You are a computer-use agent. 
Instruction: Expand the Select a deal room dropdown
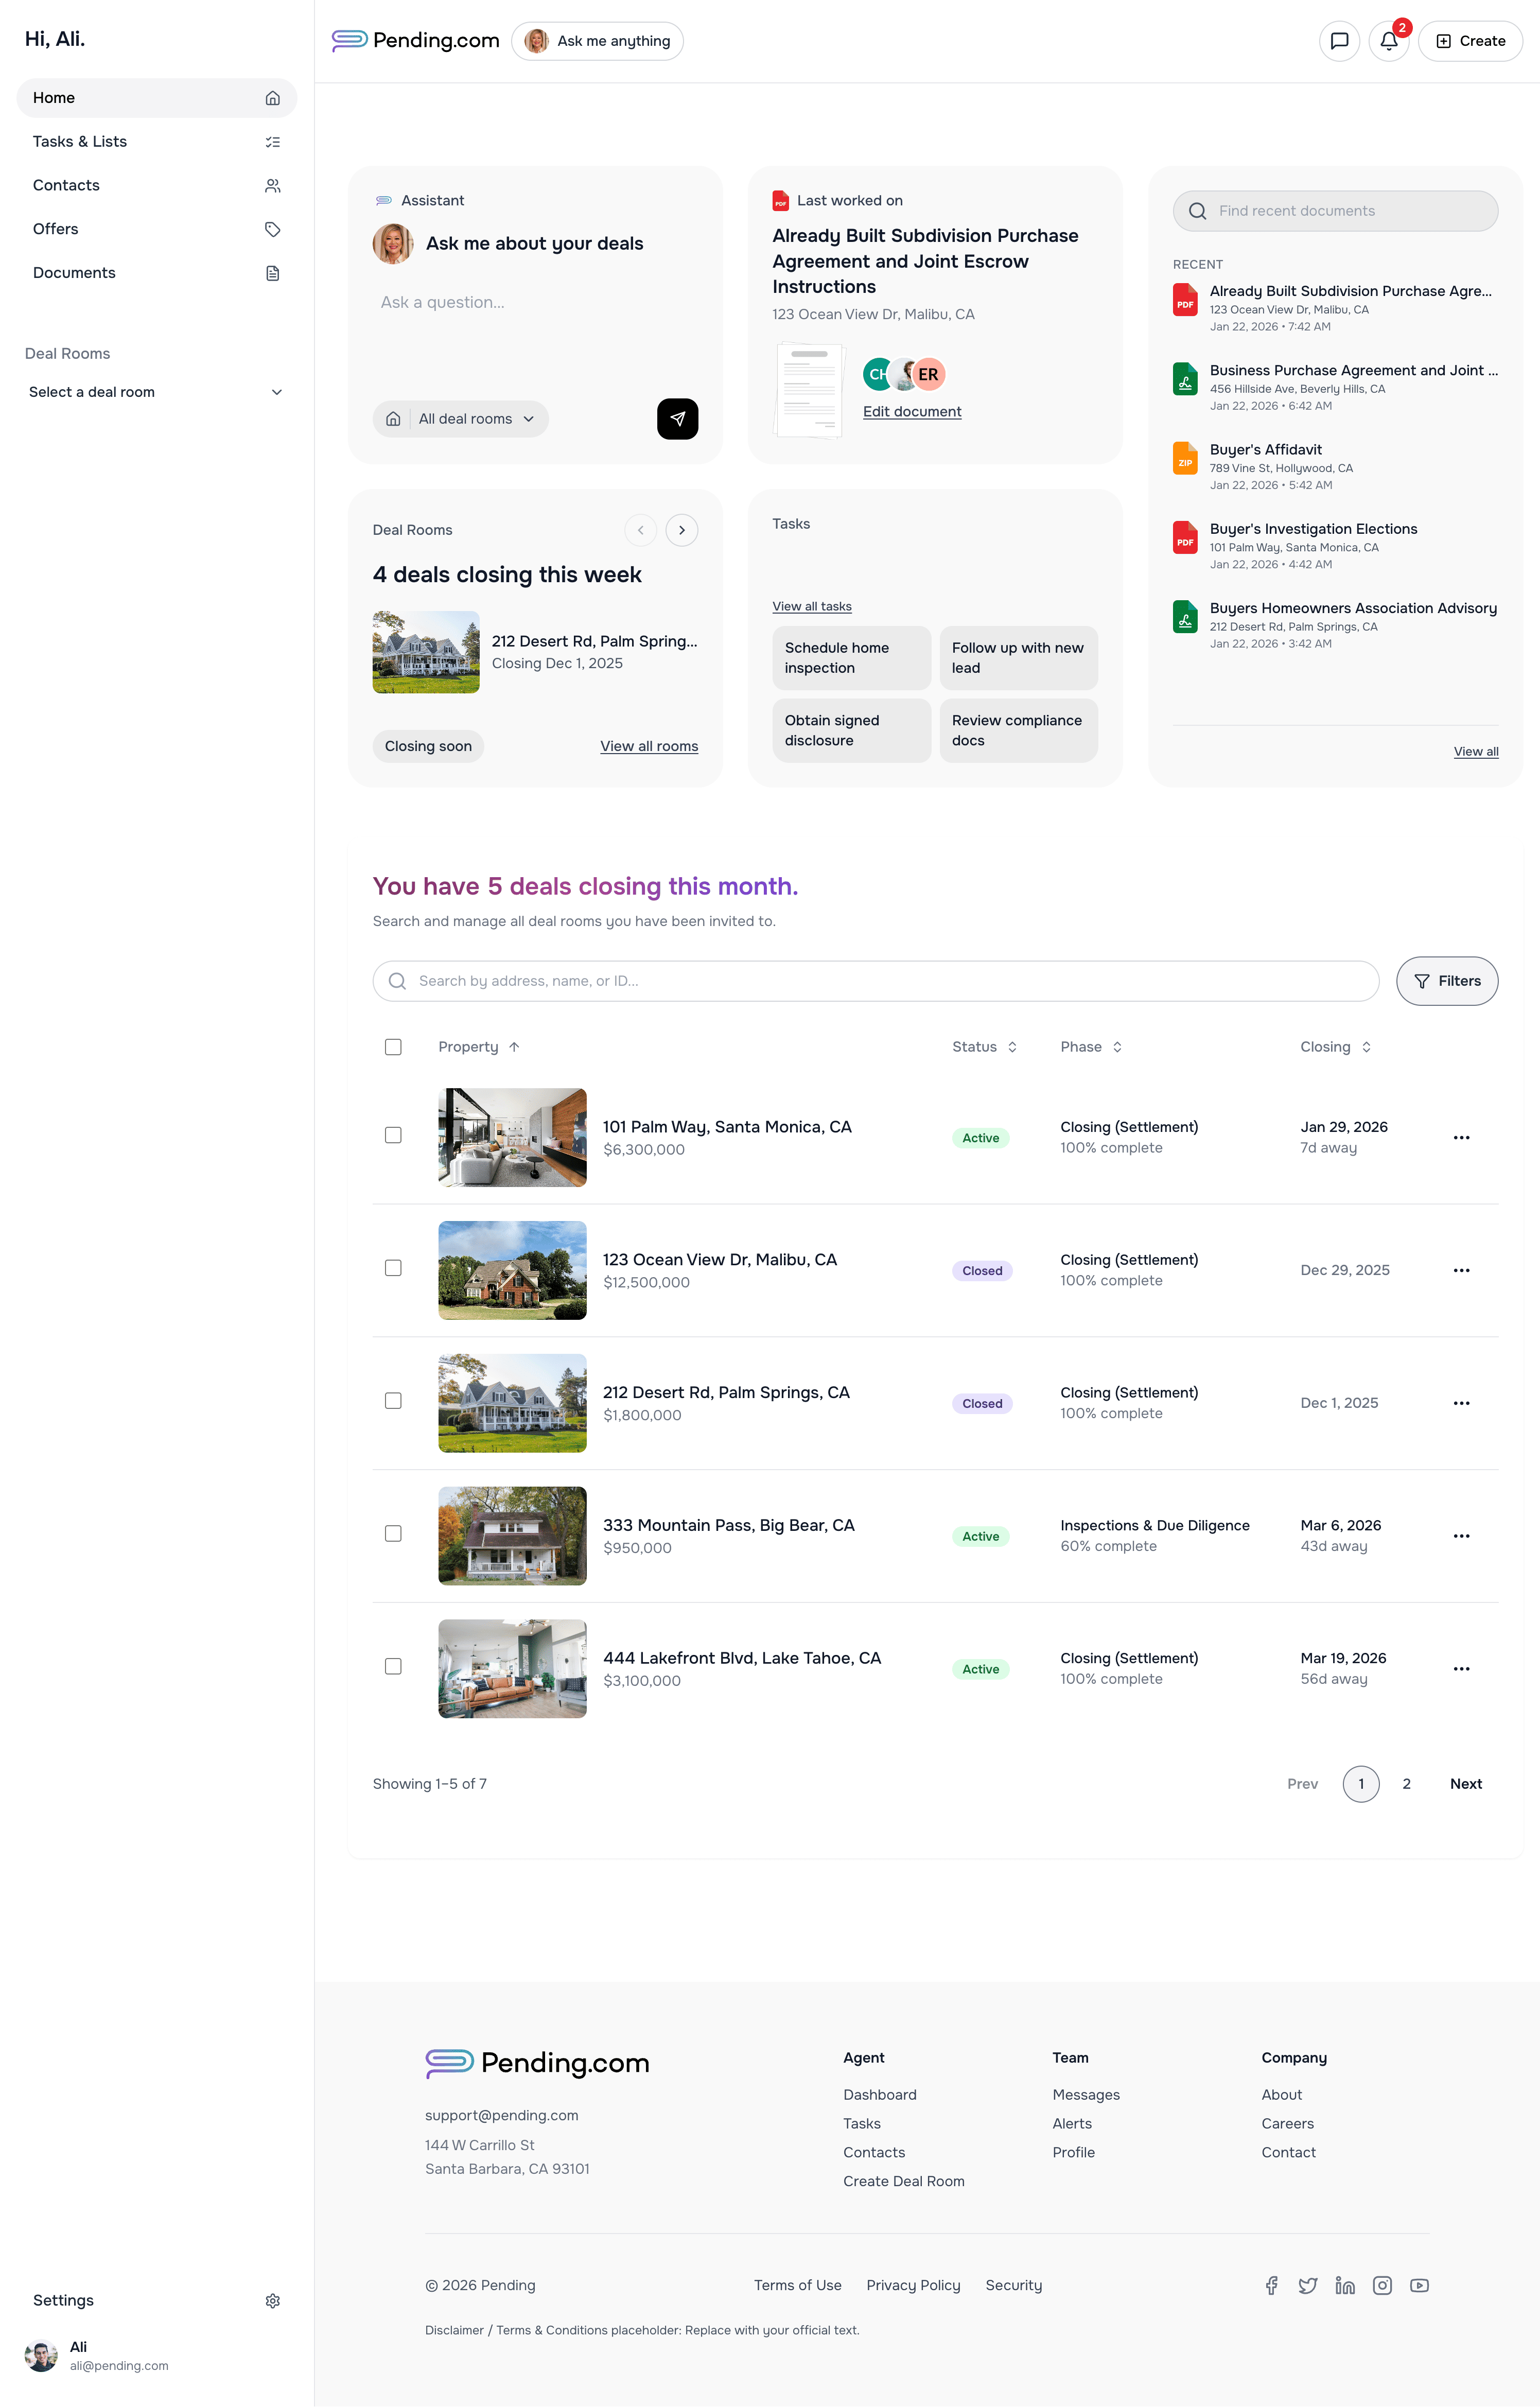(x=156, y=392)
